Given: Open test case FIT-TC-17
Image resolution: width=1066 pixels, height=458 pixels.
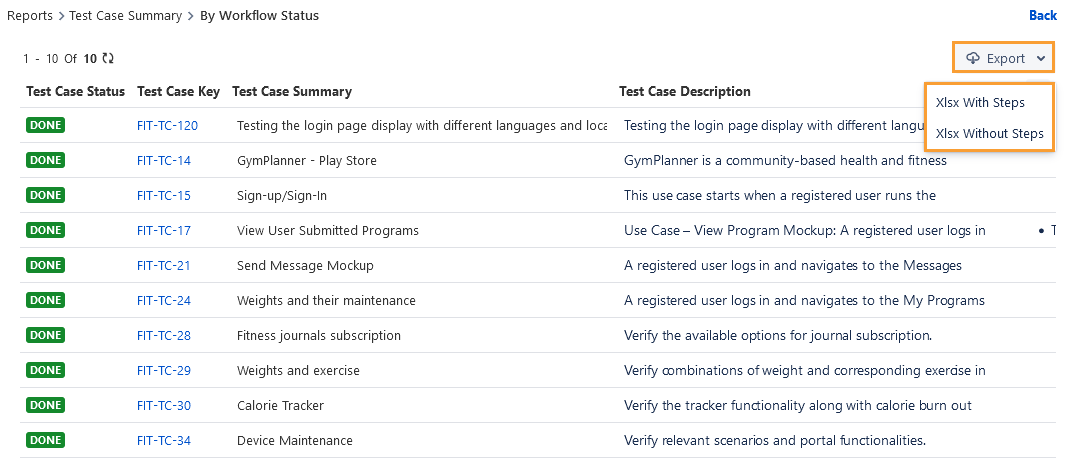Looking at the screenshot, I should (164, 230).
